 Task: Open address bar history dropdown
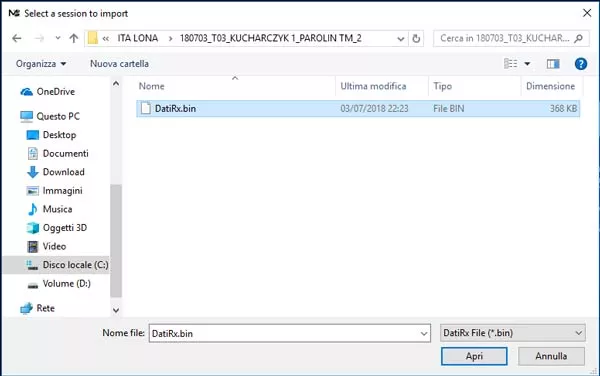click(401, 39)
